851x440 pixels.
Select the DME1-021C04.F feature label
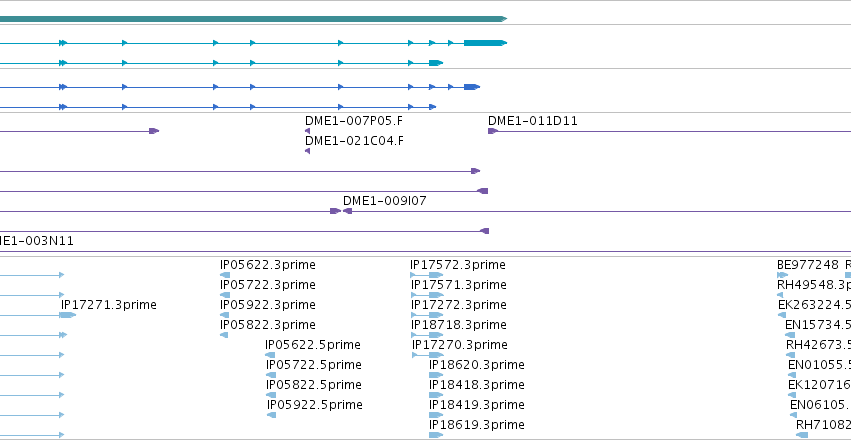[x=354, y=141]
